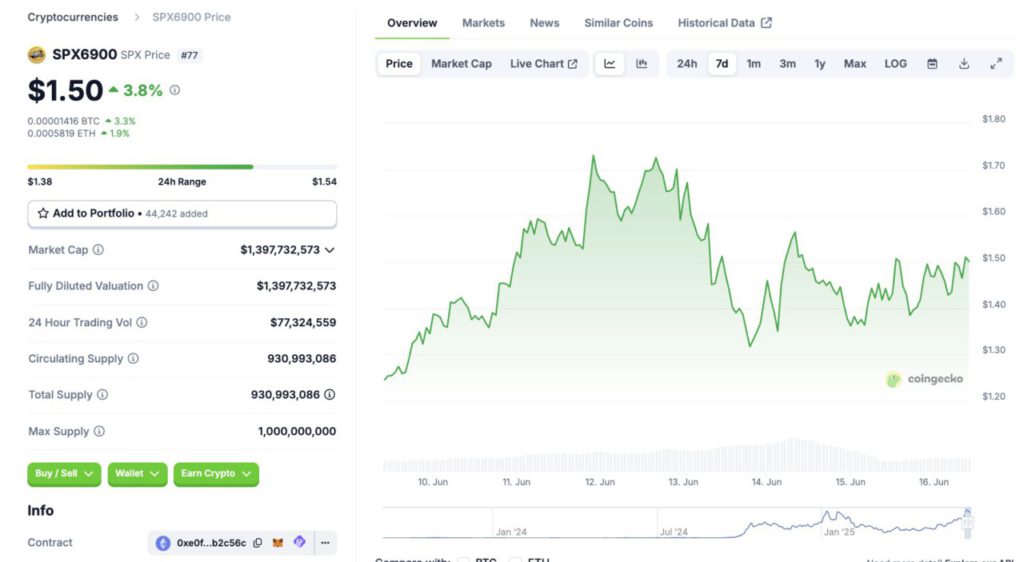Screen dimensions: 1024x562
Task: Click the $1.50 price value
Action: tap(65, 91)
